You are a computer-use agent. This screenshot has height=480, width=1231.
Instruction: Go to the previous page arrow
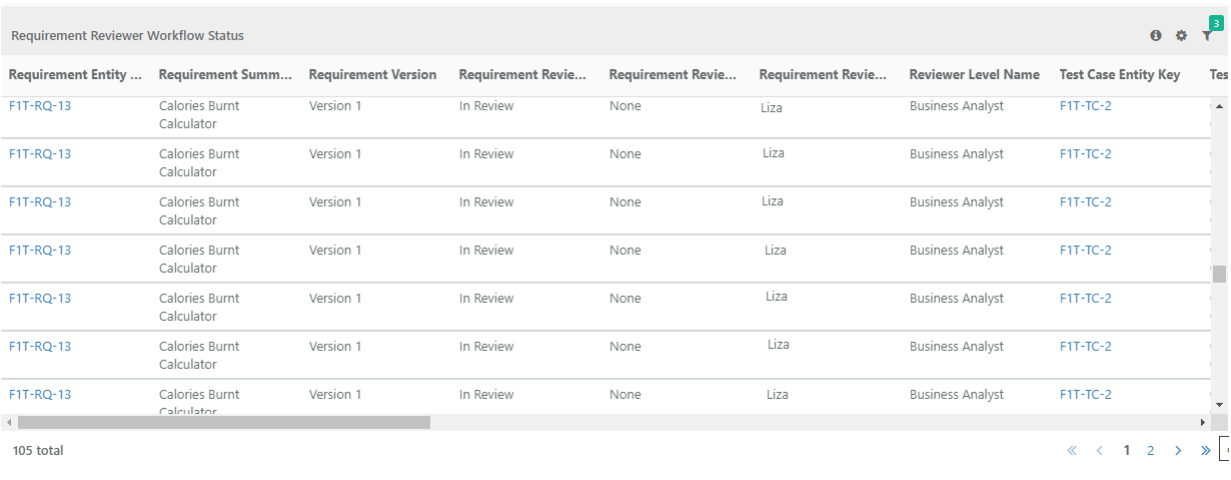1099,451
